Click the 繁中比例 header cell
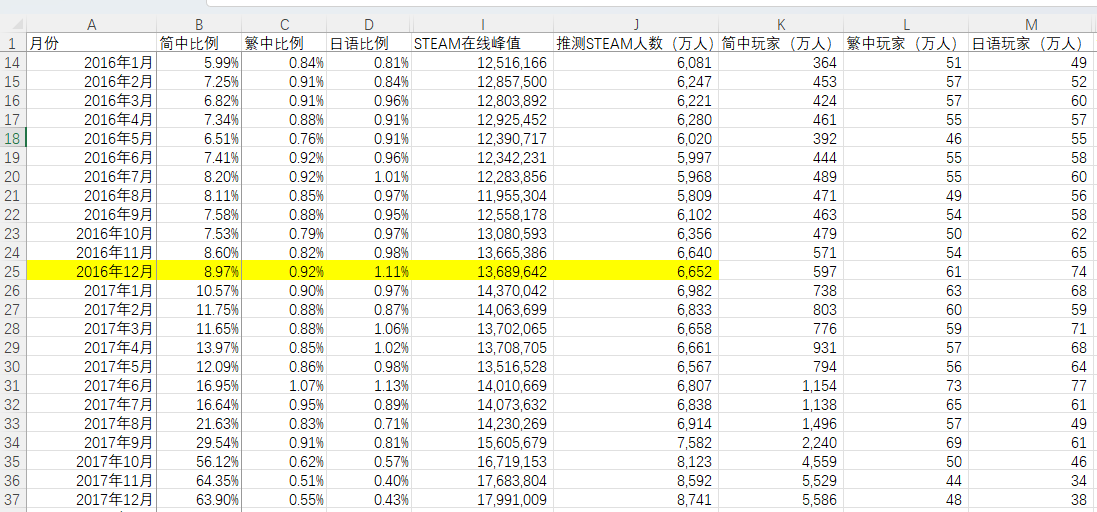 pos(284,43)
